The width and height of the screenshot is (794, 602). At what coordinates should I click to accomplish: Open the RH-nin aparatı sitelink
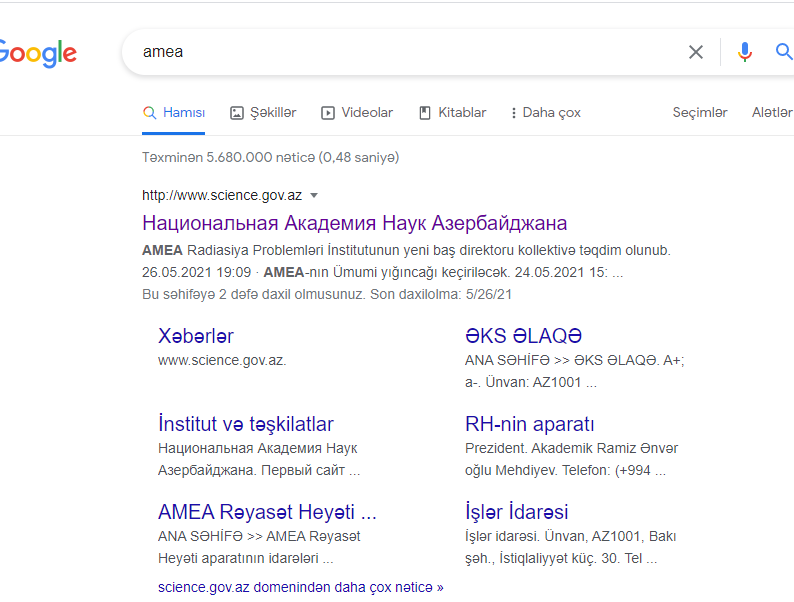tap(530, 424)
